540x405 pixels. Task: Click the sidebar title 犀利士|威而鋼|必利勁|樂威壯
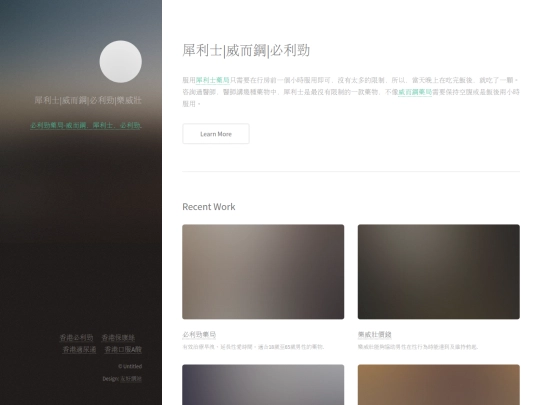pos(88,100)
